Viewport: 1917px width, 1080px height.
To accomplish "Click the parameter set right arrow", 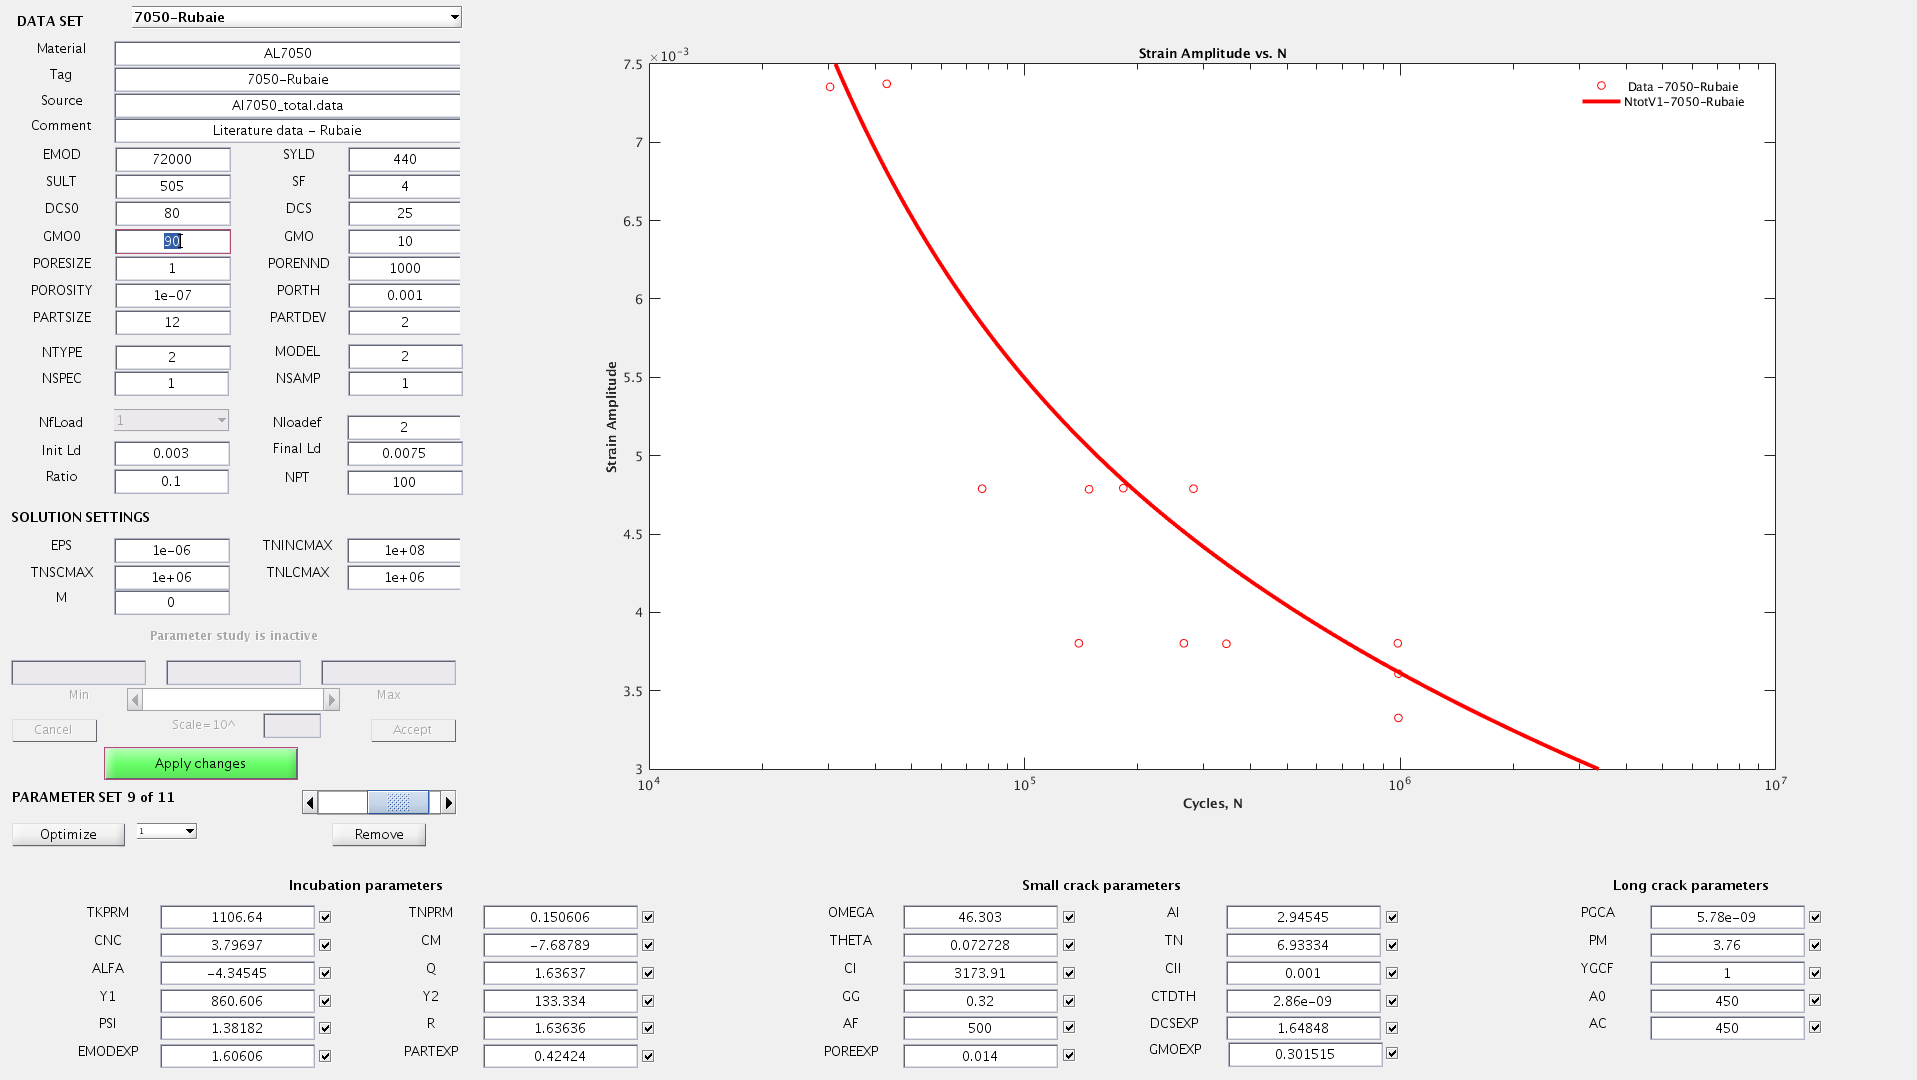I will tap(448, 802).
